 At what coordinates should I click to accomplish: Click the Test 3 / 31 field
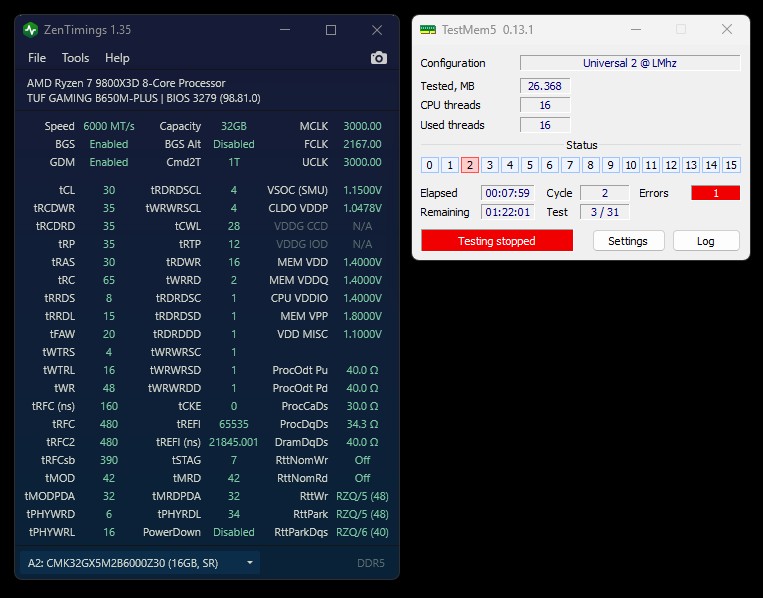(x=604, y=212)
